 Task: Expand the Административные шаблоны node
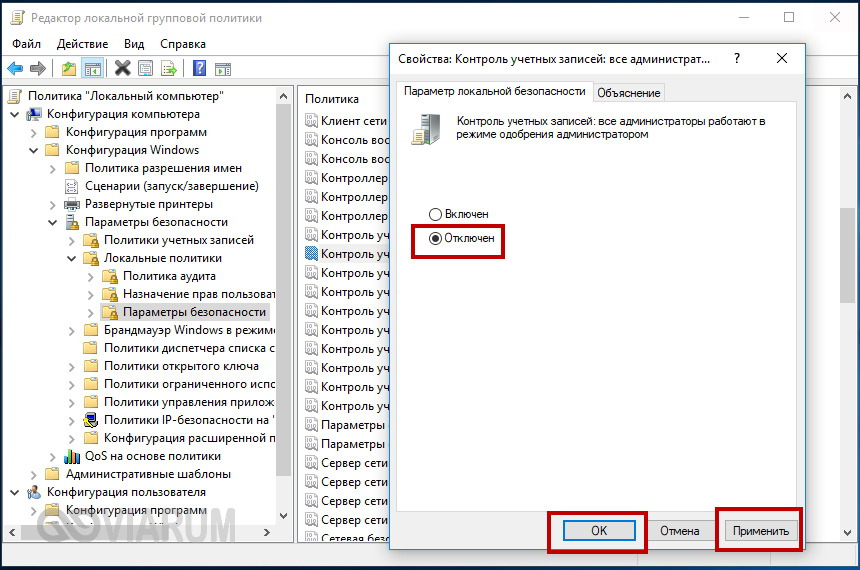click(33, 474)
